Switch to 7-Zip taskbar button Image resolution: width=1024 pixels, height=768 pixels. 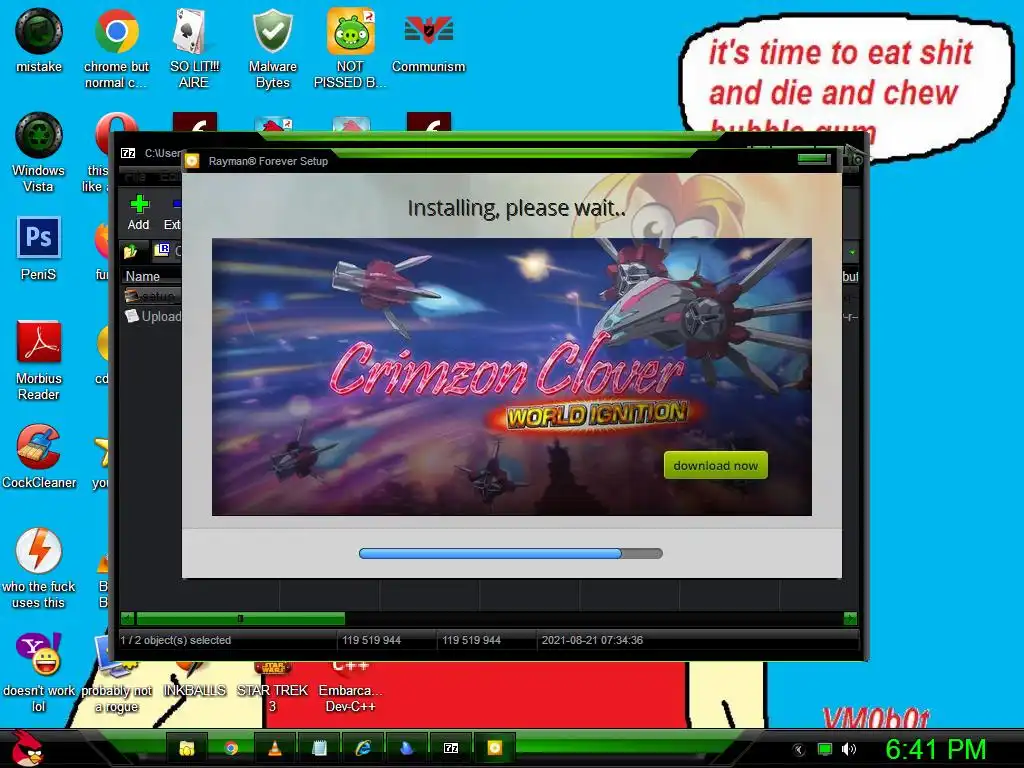click(451, 748)
